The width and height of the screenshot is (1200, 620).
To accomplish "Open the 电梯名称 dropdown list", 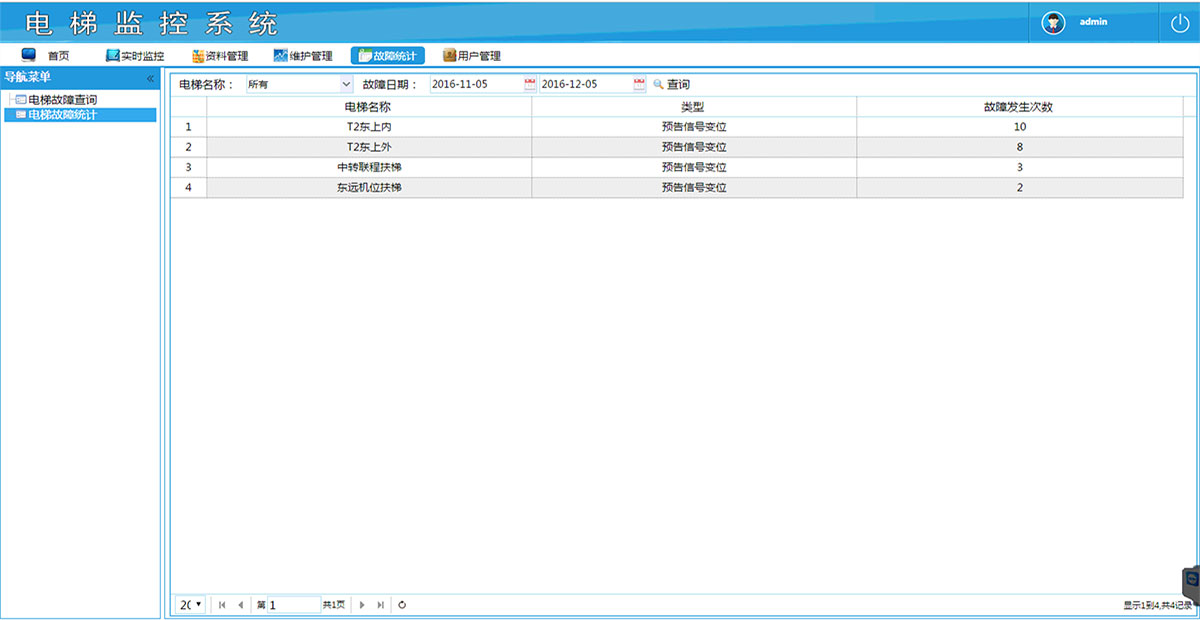I will 346,84.
